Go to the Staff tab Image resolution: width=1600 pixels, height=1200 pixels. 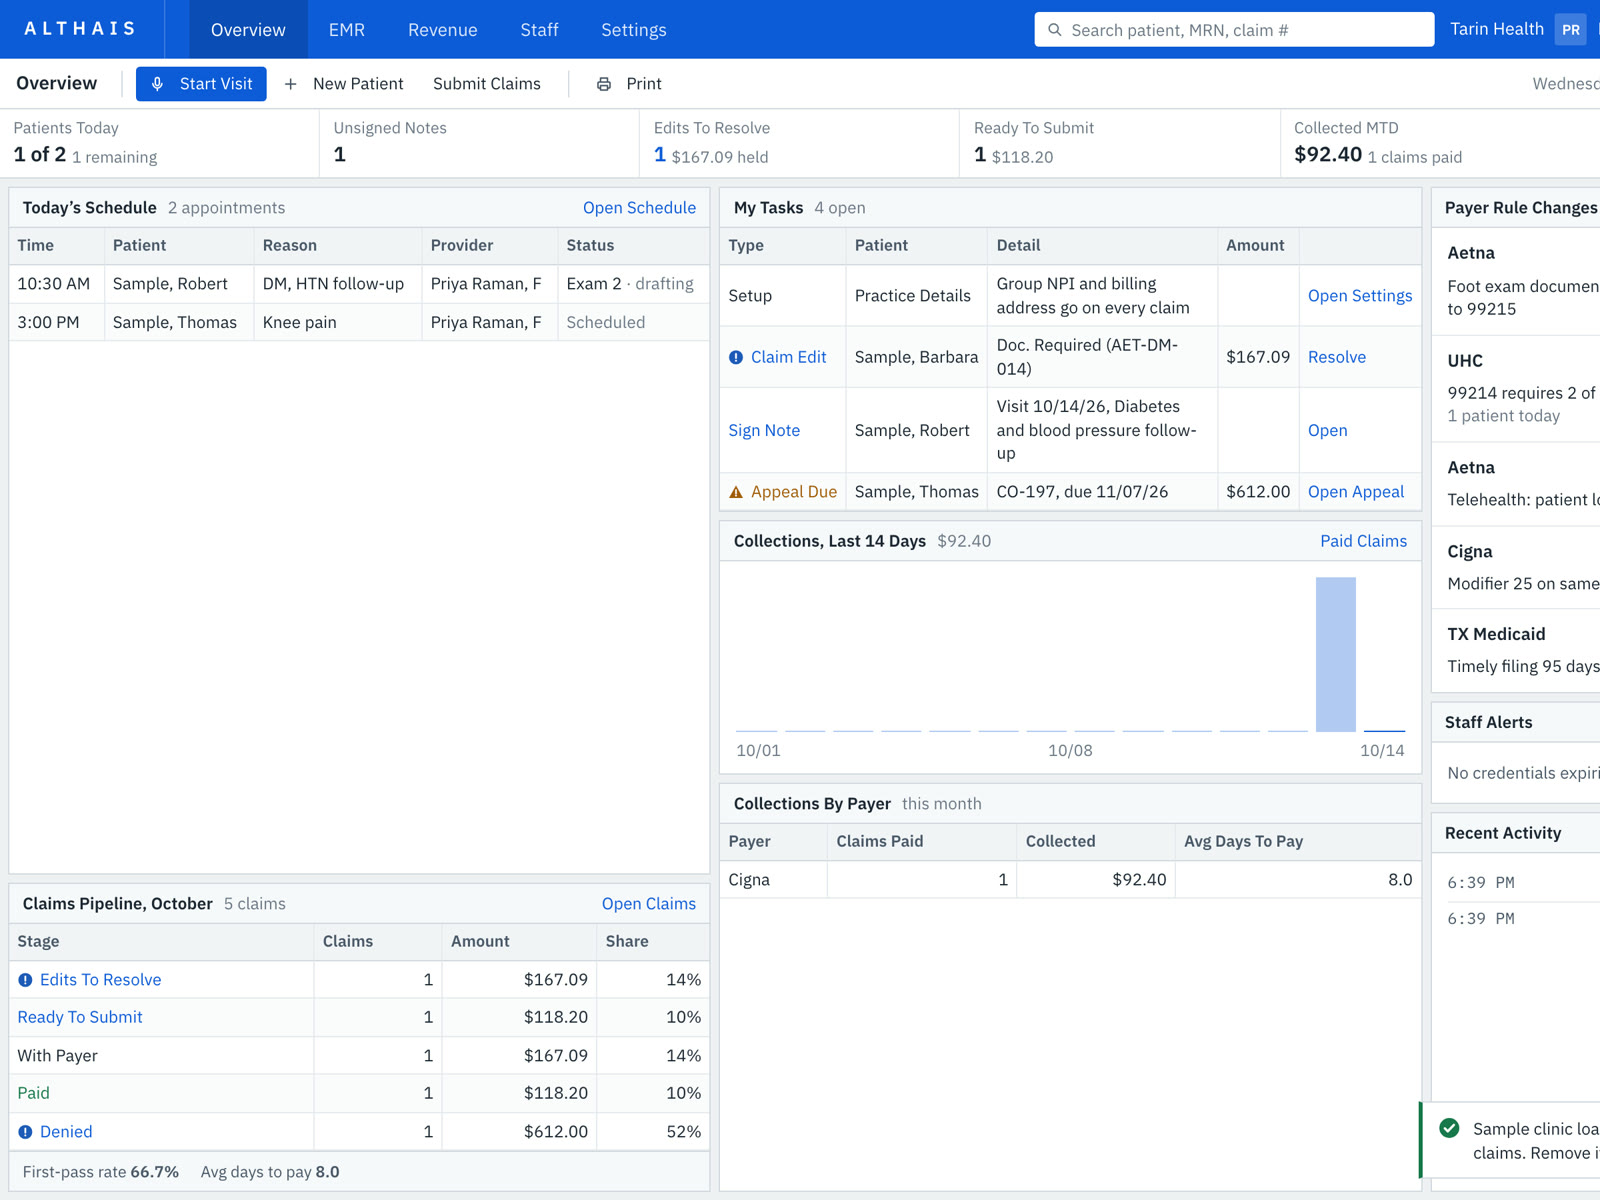pyautogui.click(x=539, y=30)
